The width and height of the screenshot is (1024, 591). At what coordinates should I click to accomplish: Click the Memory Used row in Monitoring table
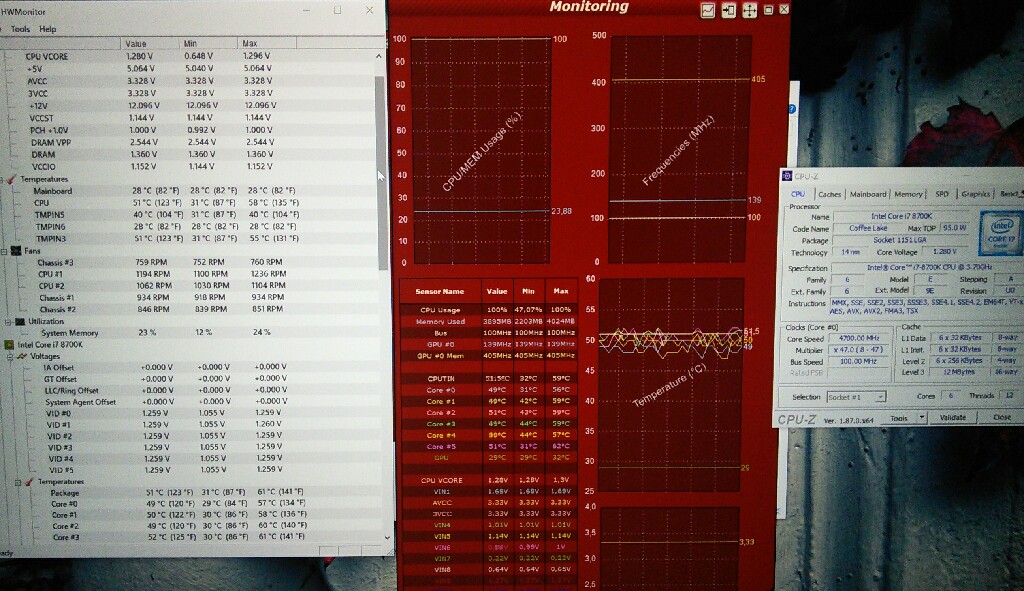[x=488, y=321]
